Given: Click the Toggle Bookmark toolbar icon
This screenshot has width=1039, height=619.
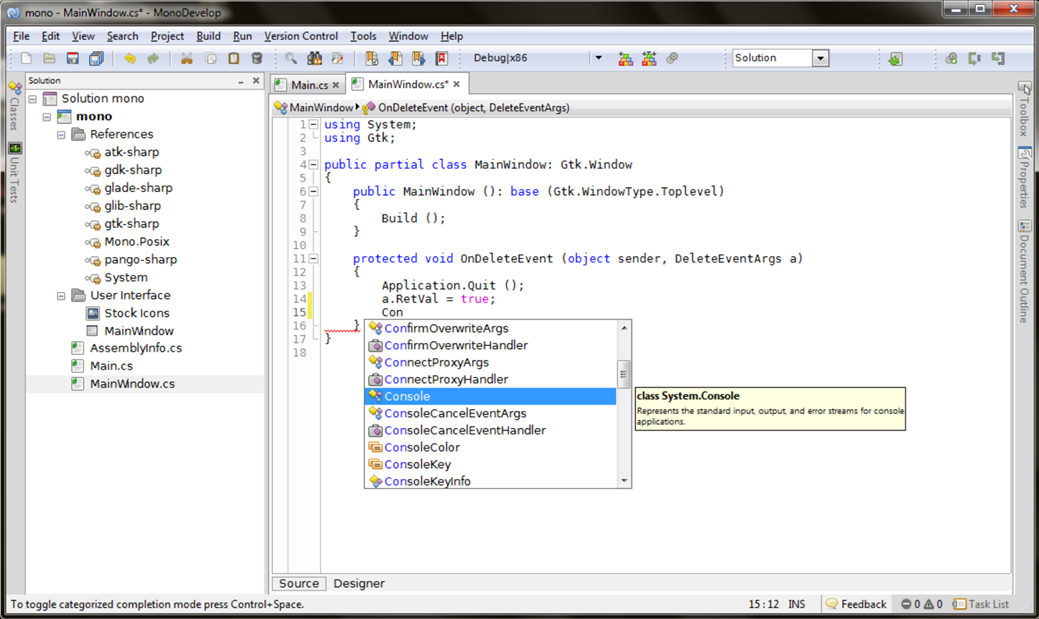Looking at the screenshot, I should (x=372, y=58).
